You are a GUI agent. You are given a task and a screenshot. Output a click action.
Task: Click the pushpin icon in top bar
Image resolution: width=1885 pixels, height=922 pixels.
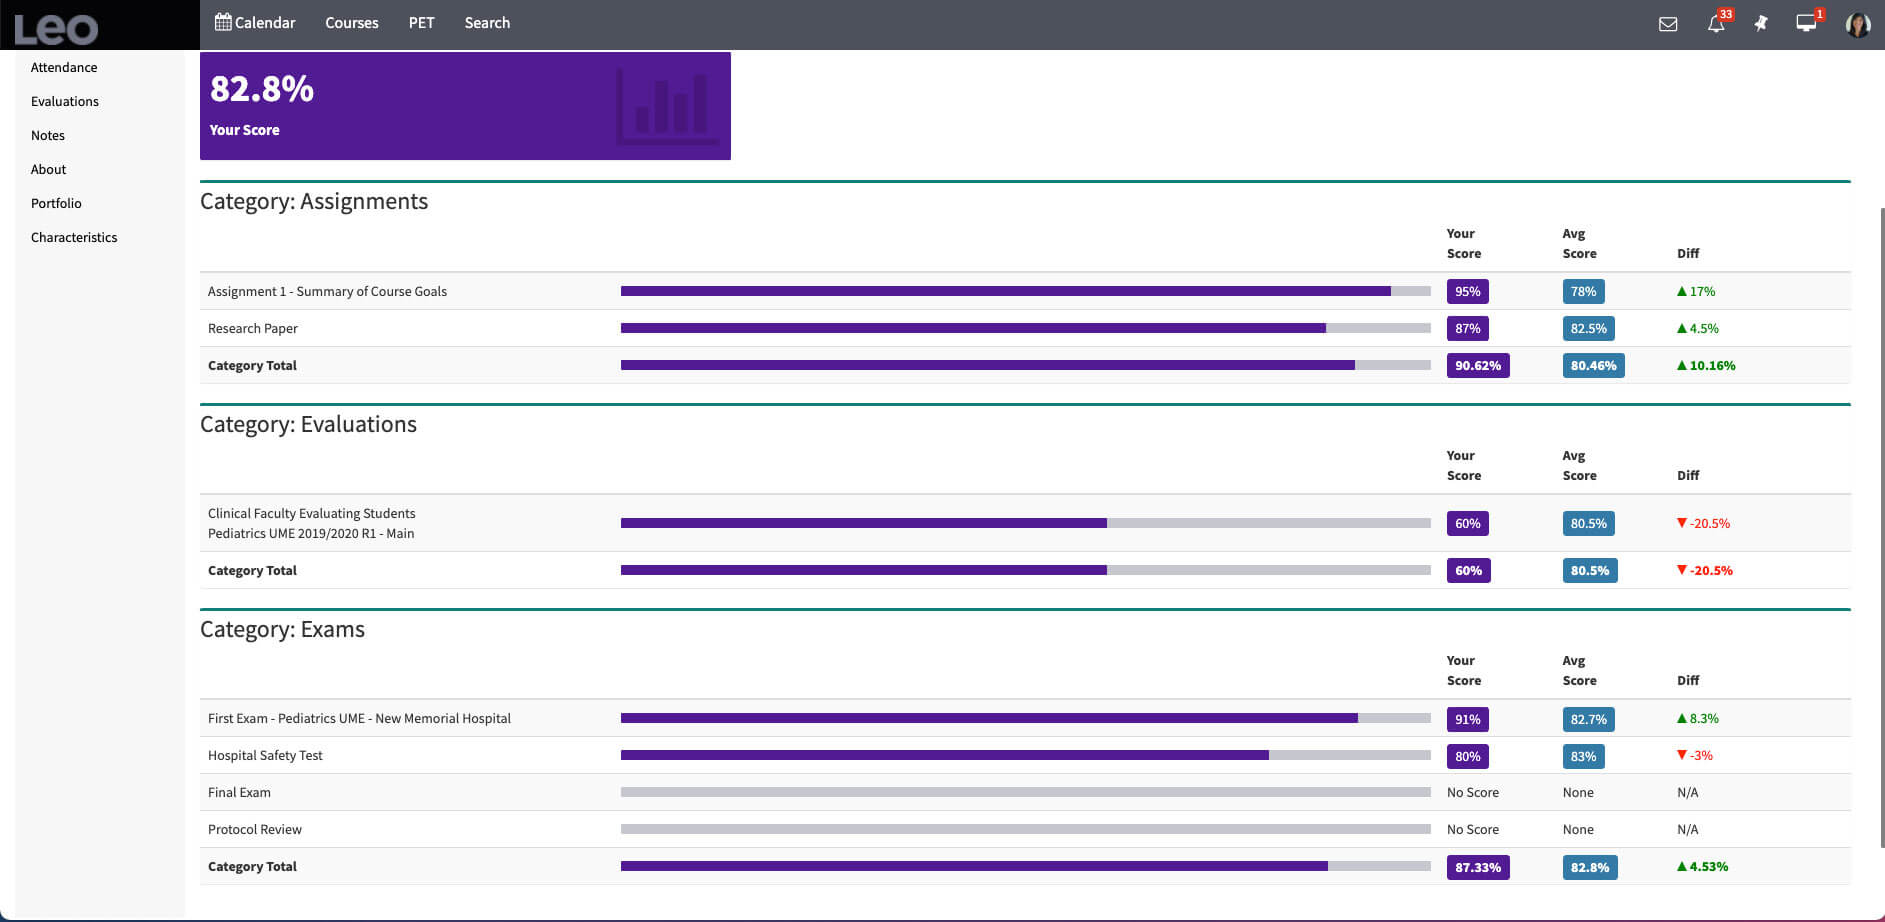pos(1761,23)
